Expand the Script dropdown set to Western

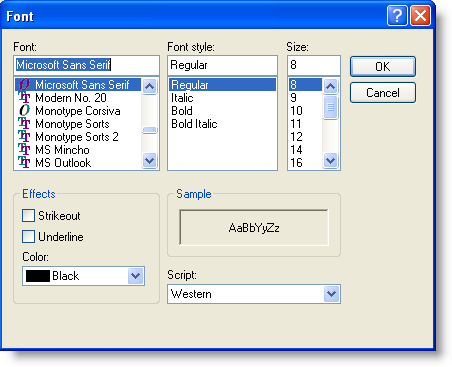(x=331, y=294)
